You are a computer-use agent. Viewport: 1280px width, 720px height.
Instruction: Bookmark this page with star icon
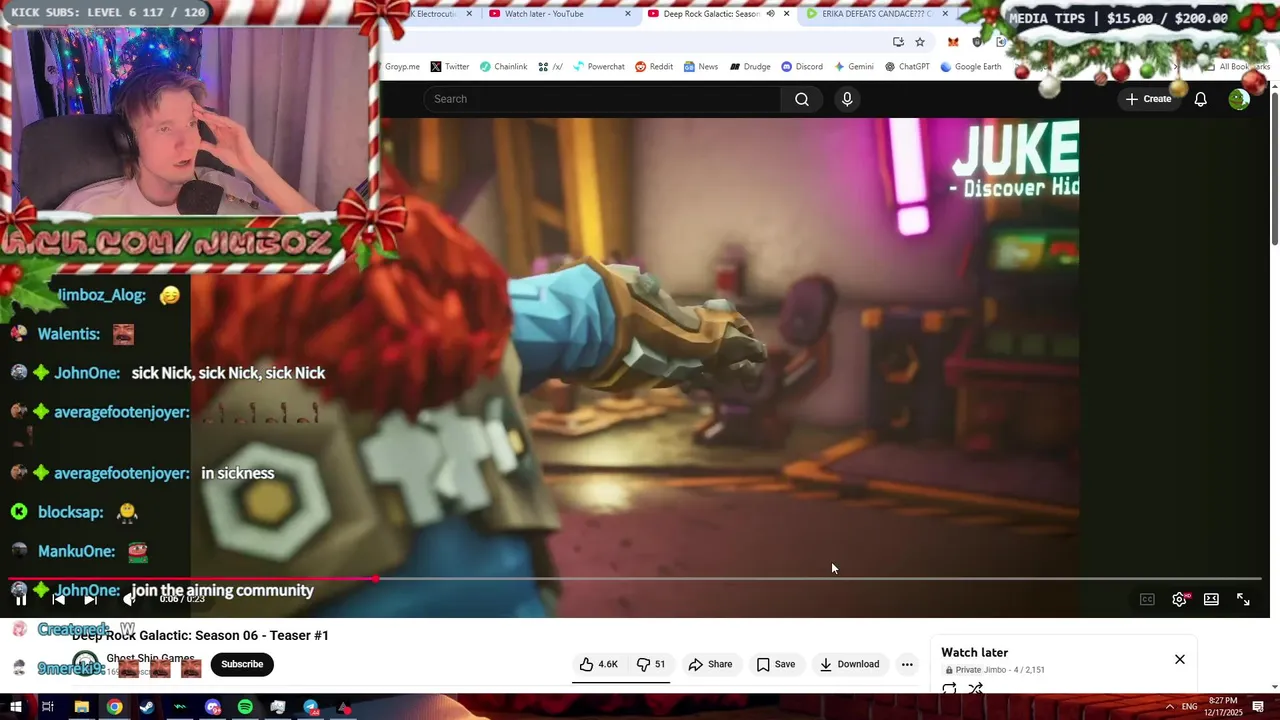920,42
